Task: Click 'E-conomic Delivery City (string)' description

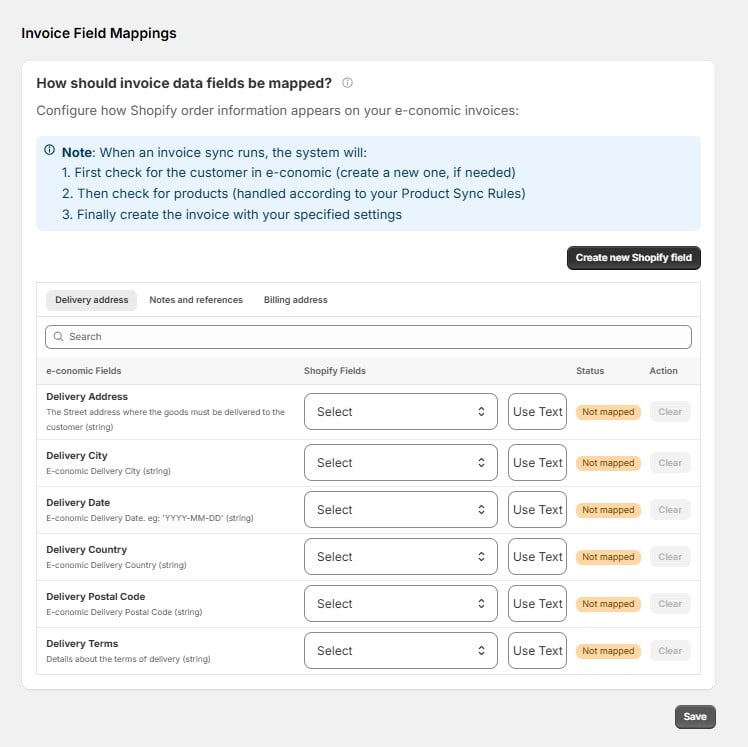Action: (x=108, y=471)
